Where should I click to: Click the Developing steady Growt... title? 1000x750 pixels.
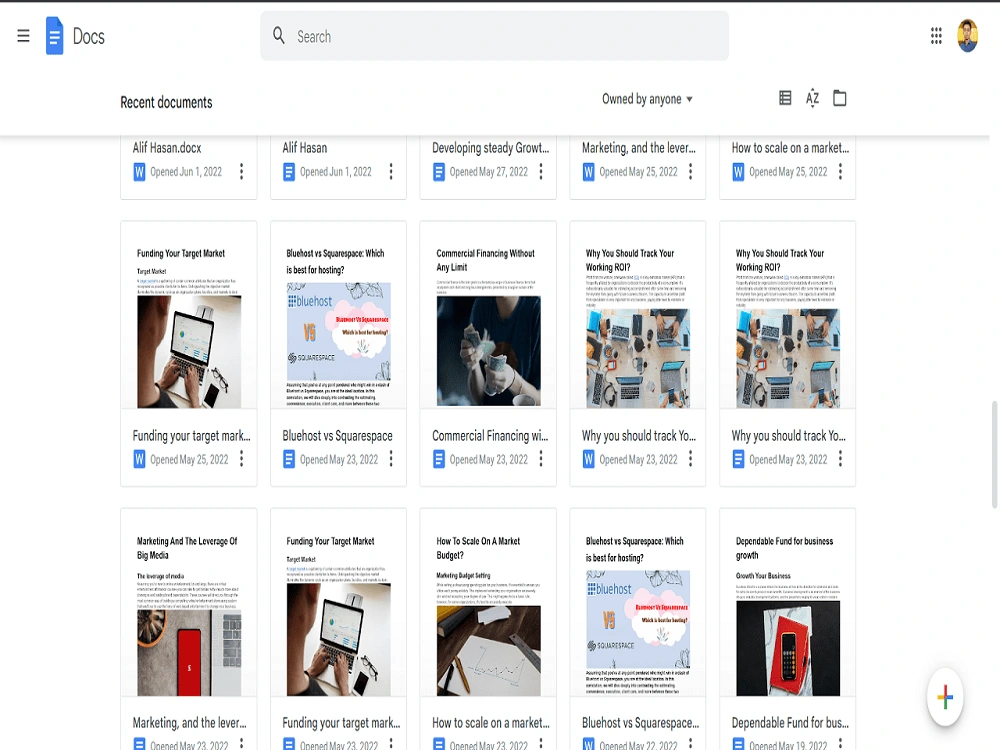pyautogui.click(x=490, y=148)
